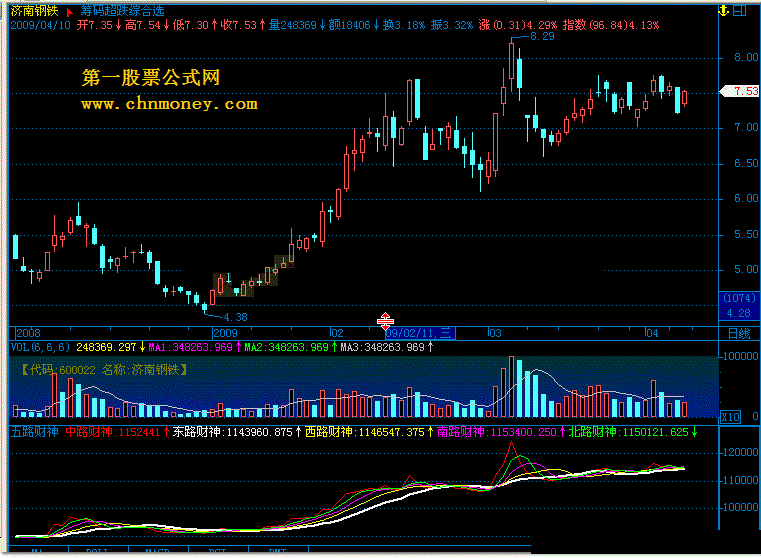The height and width of the screenshot is (558, 761).
Task: Click the 6.50 price axis label
Action: click(x=746, y=164)
